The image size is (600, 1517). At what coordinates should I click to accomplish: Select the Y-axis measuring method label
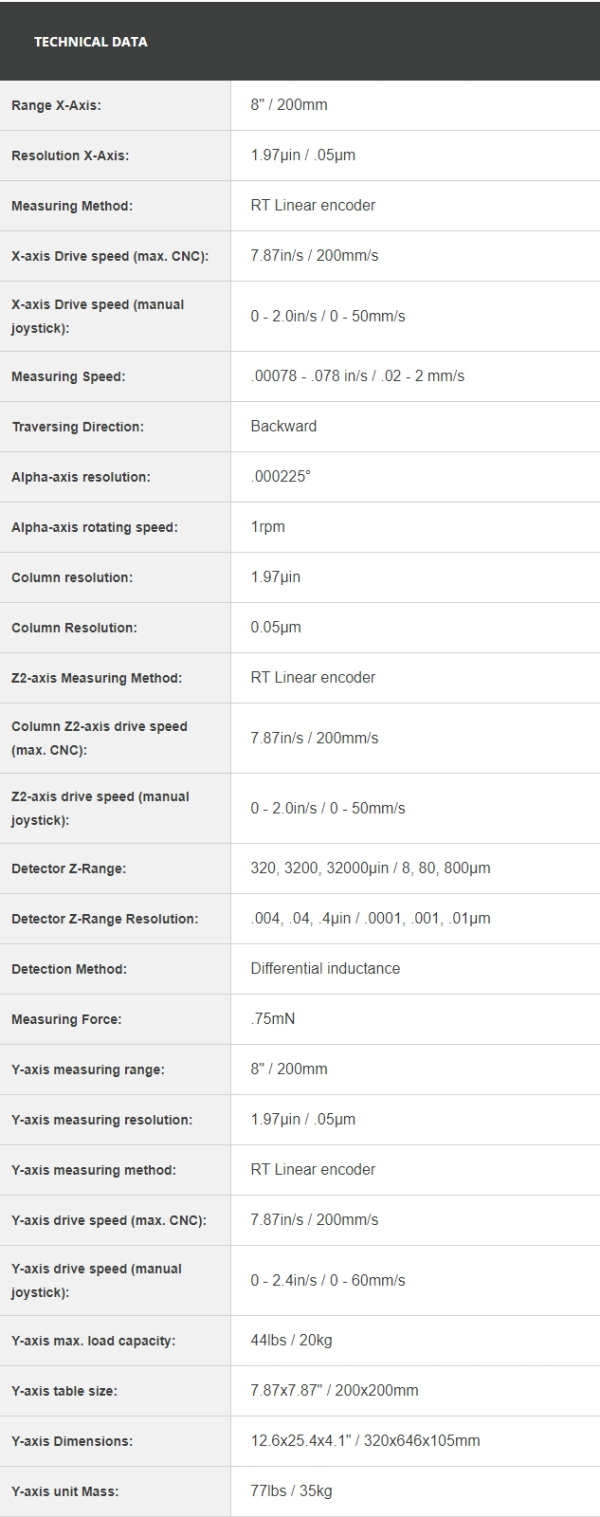click(91, 1170)
